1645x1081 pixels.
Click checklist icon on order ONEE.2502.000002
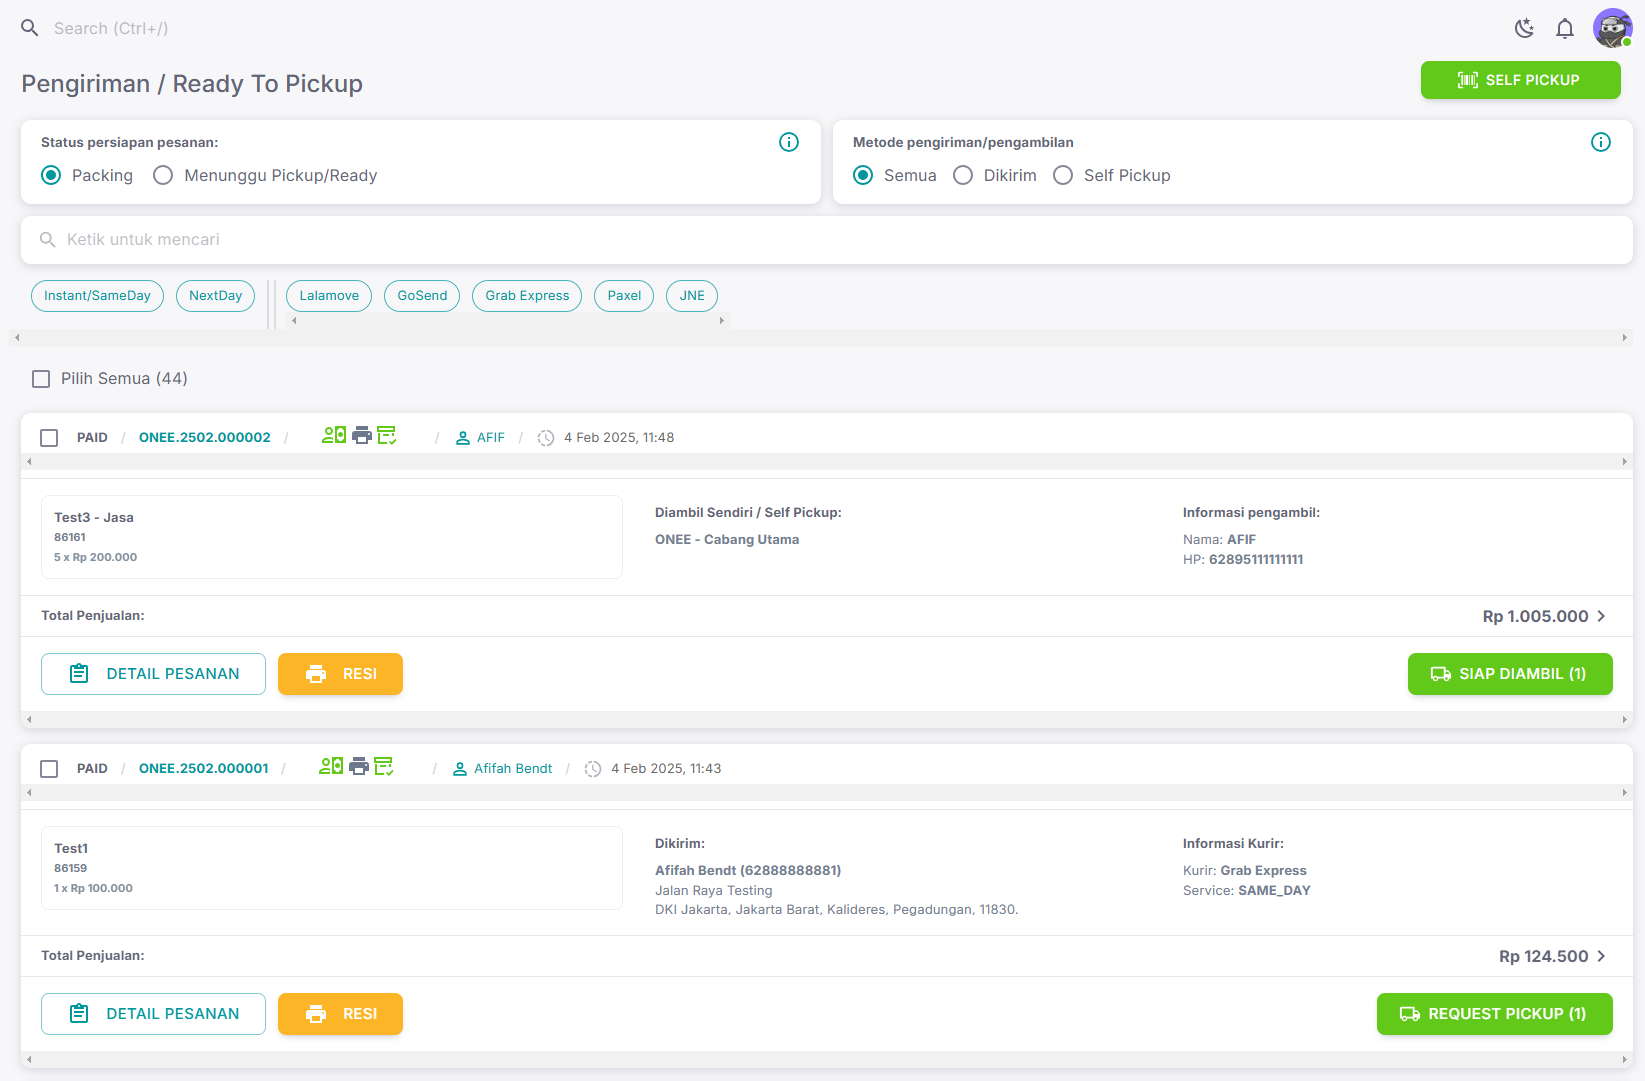point(387,435)
